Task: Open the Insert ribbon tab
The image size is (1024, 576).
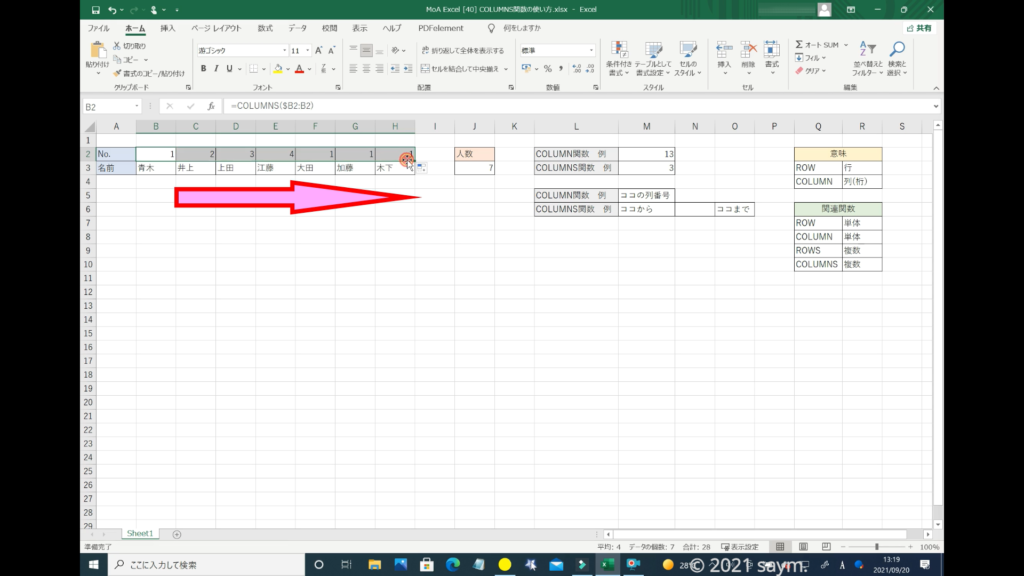Action: (x=168, y=29)
